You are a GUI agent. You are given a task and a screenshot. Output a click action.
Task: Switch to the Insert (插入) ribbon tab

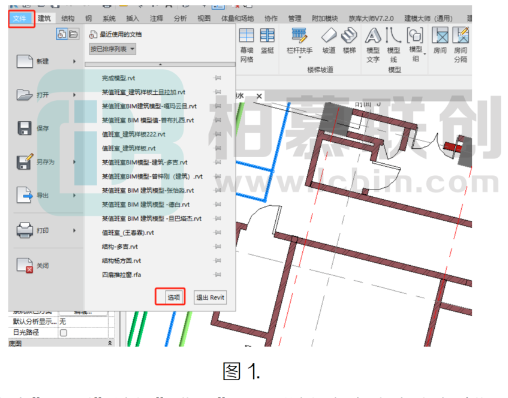click(x=132, y=18)
